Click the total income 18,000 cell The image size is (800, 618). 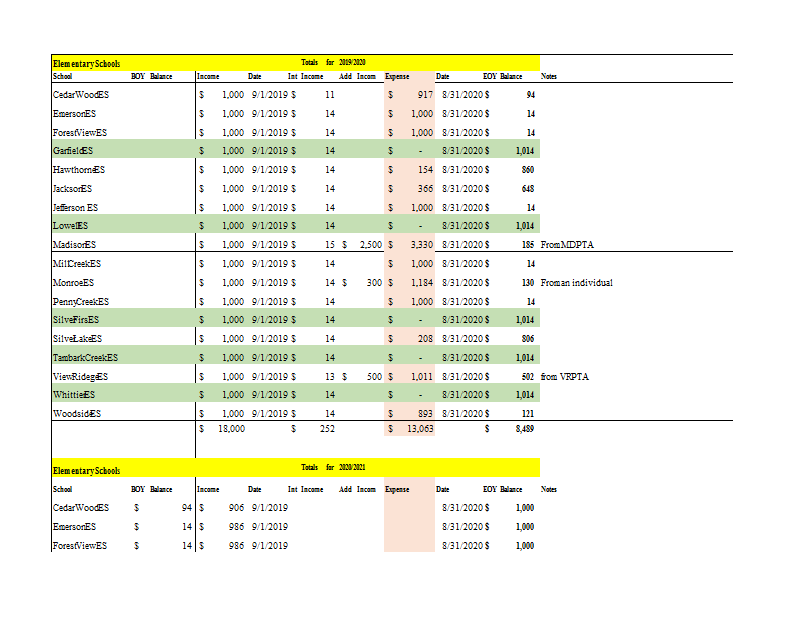click(231, 429)
